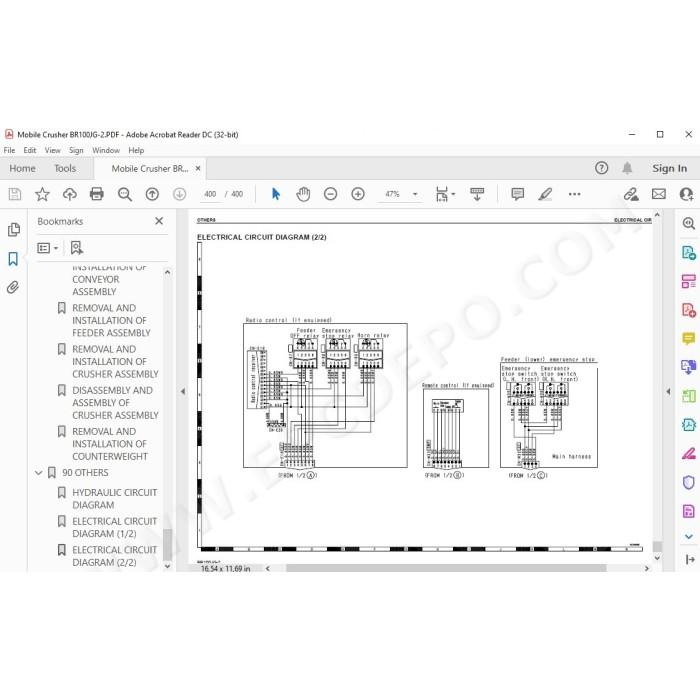This screenshot has height=700, width=700.
Task: Click the share link icon
Action: pyautogui.click(x=631, y=194)
